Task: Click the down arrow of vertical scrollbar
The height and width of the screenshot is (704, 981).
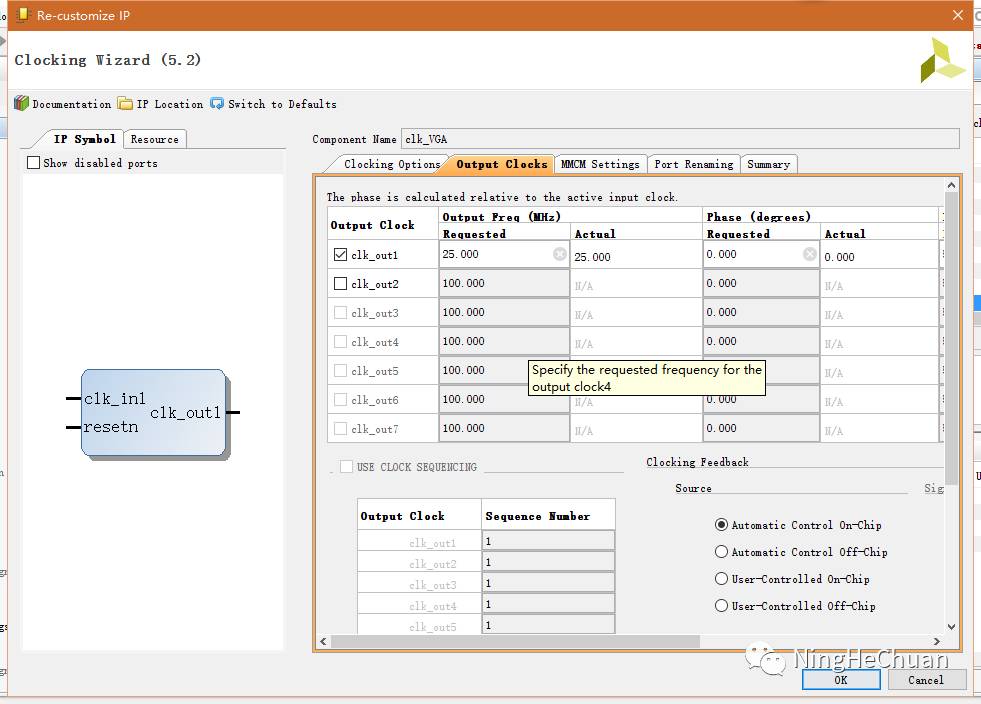Action: pyautogui.click(x=951, y=627)
